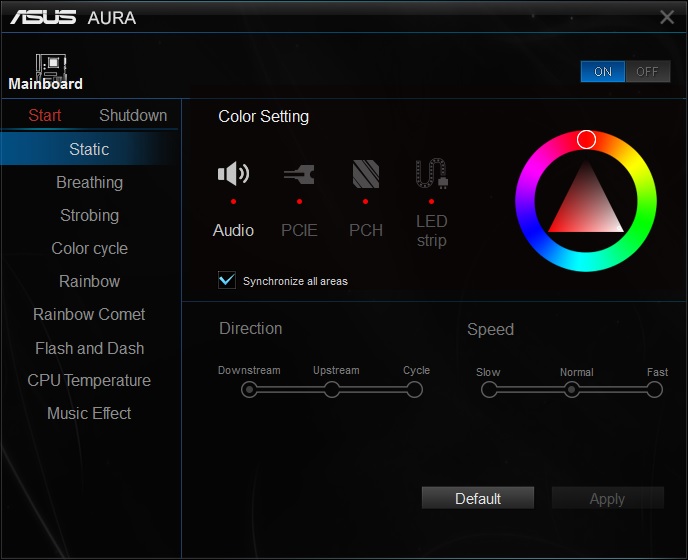
Task: Select the LED strip icon
Action: (x=432, y=173)
